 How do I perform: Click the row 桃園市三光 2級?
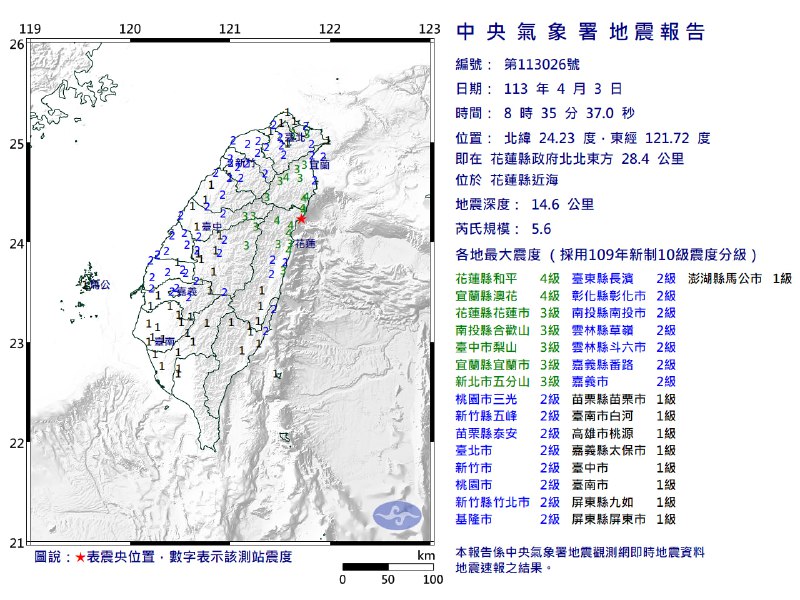[508, 399]
